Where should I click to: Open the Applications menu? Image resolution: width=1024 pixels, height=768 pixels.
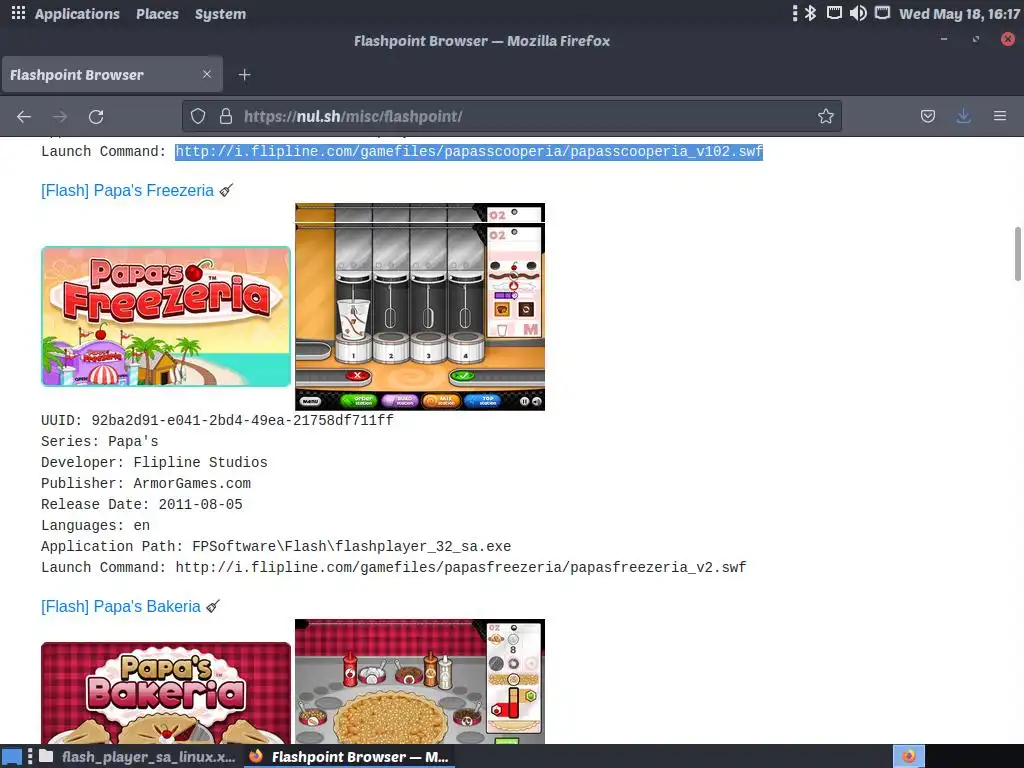point(77,14)
